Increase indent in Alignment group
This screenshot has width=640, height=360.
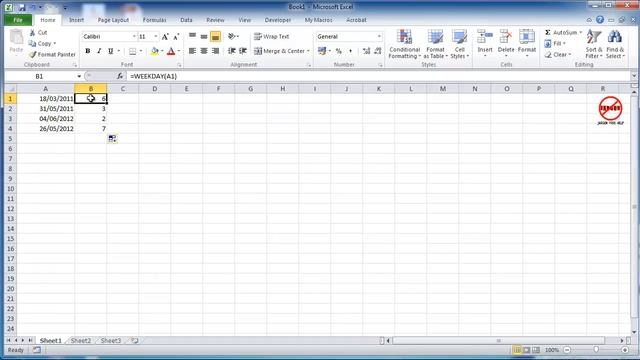[x=243, y=51]
